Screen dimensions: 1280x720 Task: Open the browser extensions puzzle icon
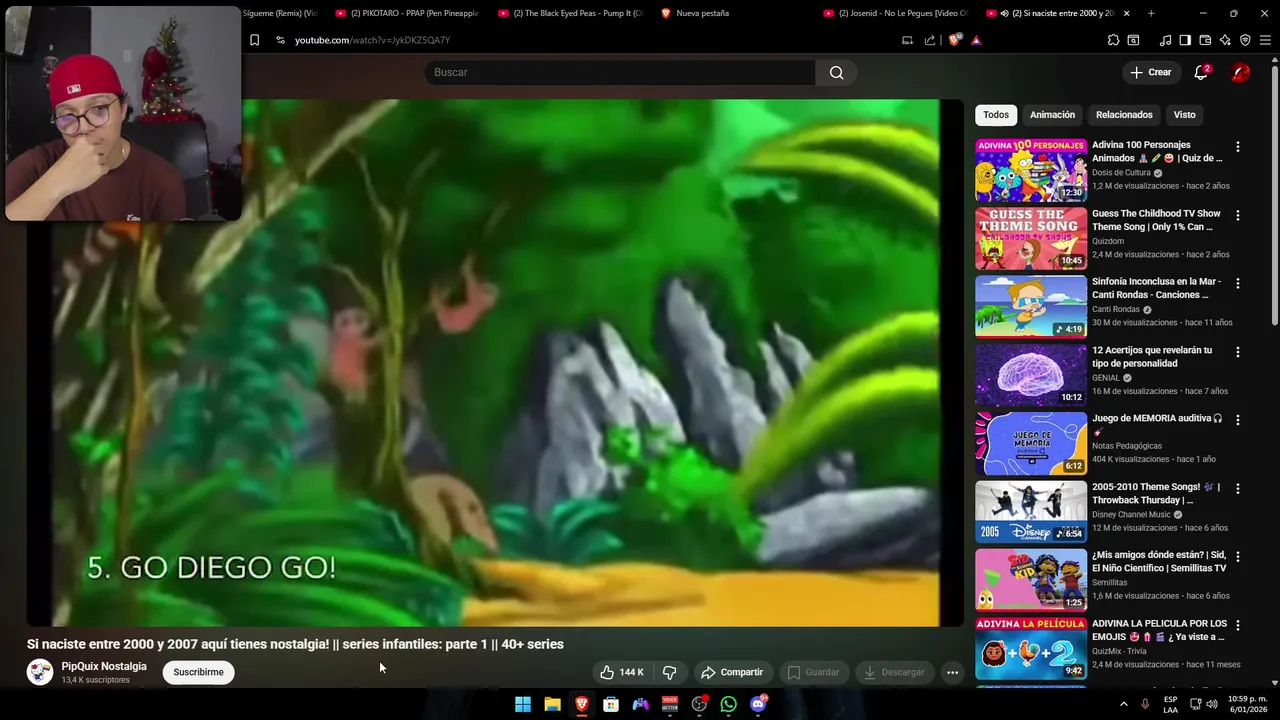click(1113, 40)
